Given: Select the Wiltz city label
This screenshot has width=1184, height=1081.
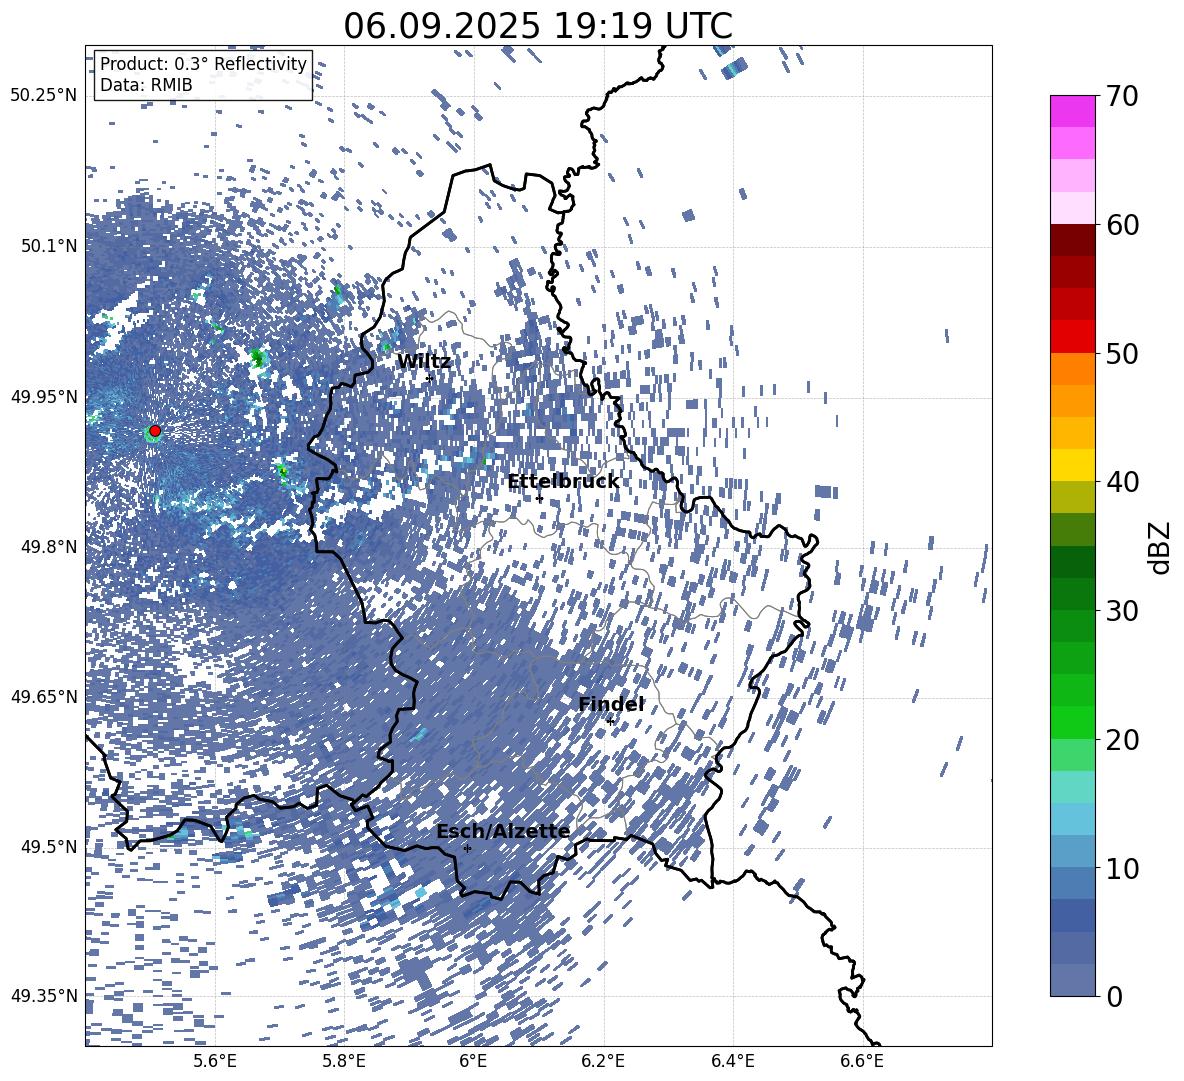Looking at the screenshot, I should 424,361.
